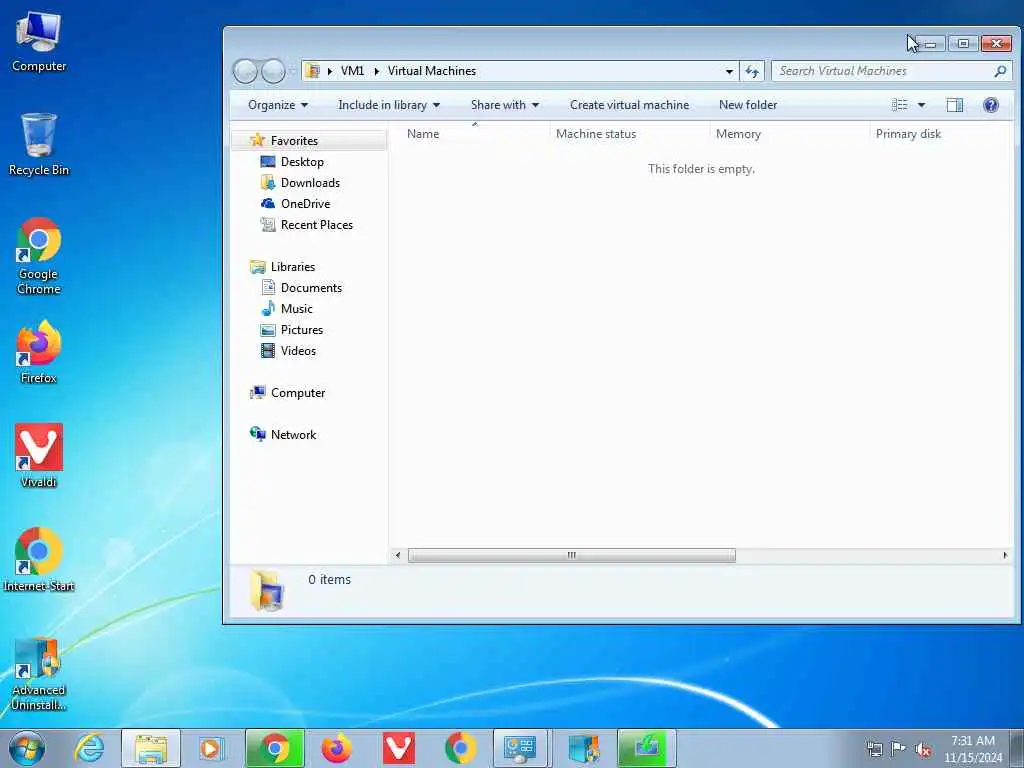Open the Recycle Bin desktop icon
The width and height of the screenshot is (1024, 768).
[x=39, y=144]
